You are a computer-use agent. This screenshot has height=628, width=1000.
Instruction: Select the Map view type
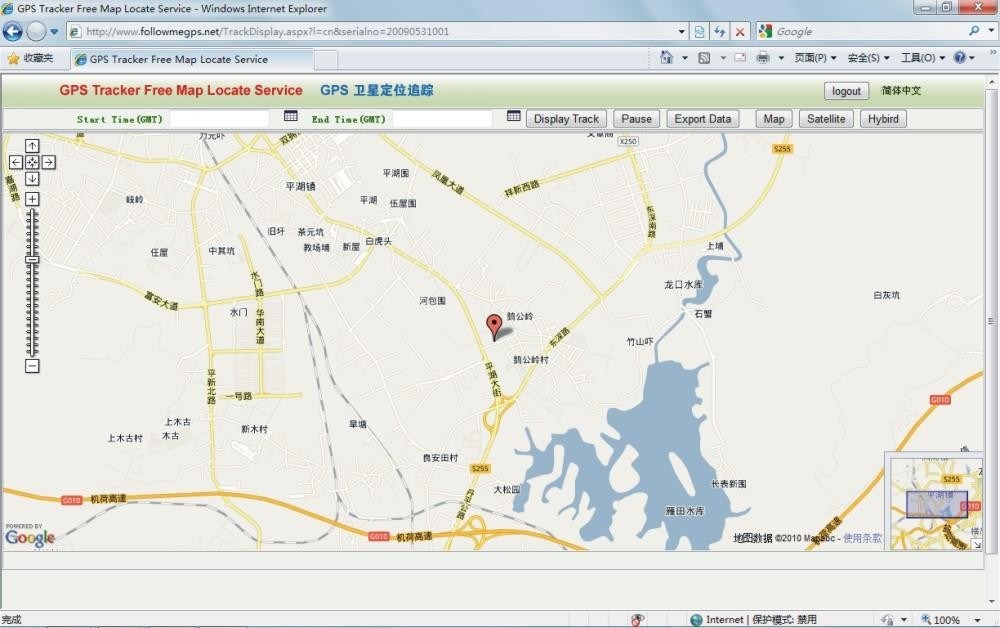click(x=774, y=119)
